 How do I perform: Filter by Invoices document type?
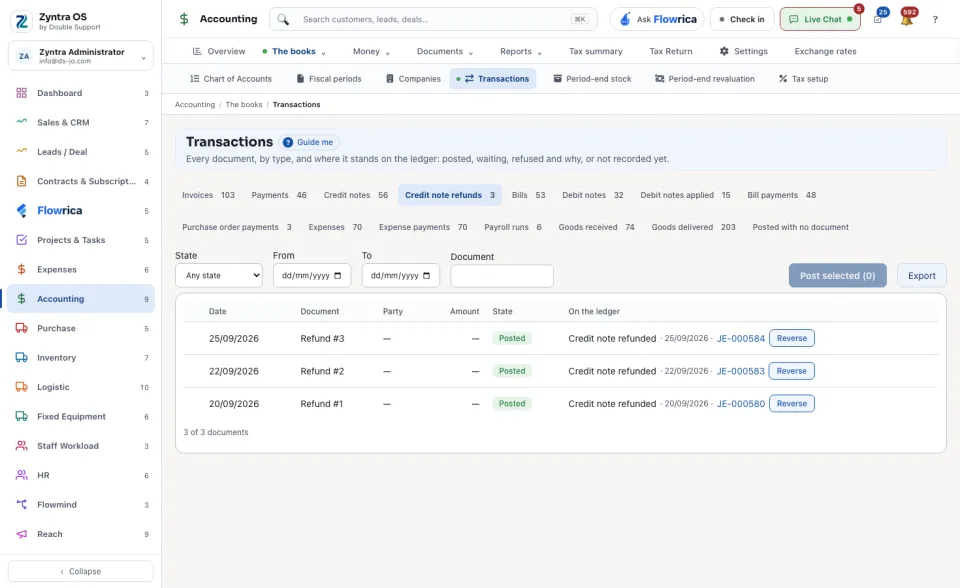[208, 195]
